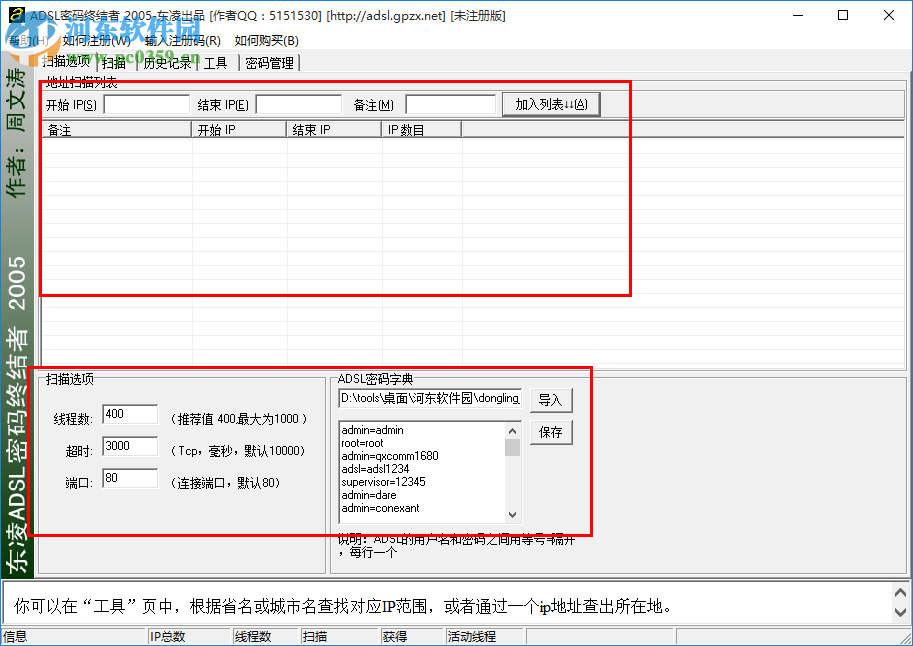
Task: Open the 如何购买(B) menu
Action: (x=266, y=41)
